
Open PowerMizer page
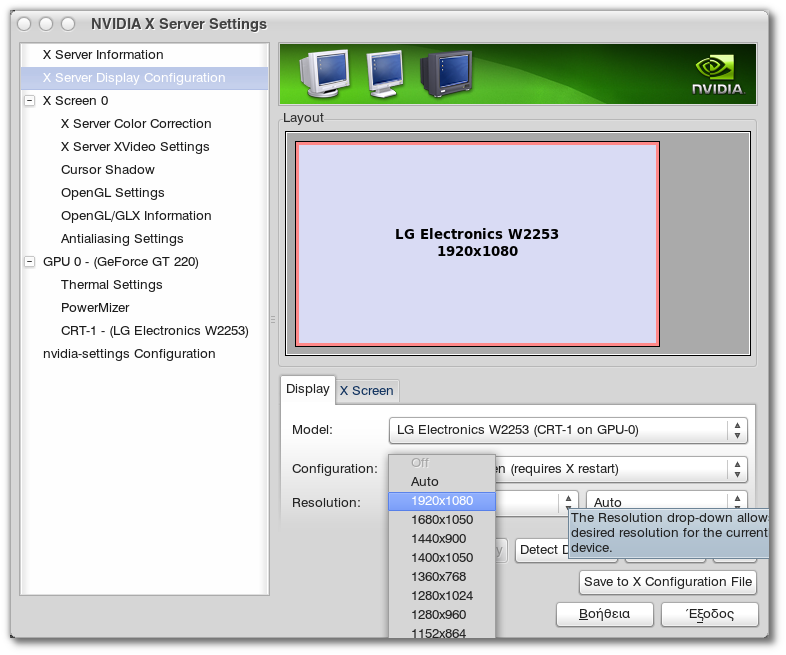point(95,308)
